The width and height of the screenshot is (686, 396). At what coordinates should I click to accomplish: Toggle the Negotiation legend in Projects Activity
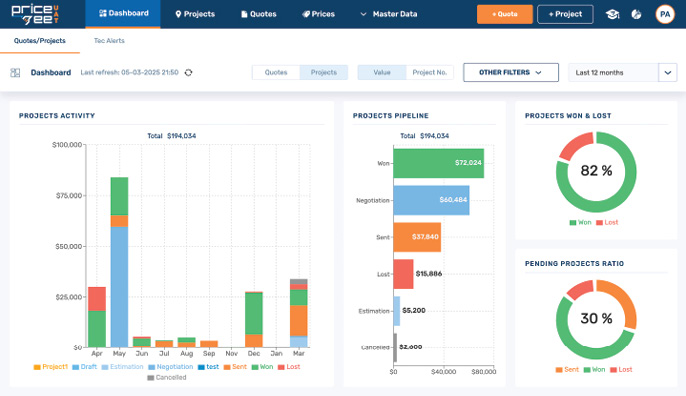click(171, 367)
